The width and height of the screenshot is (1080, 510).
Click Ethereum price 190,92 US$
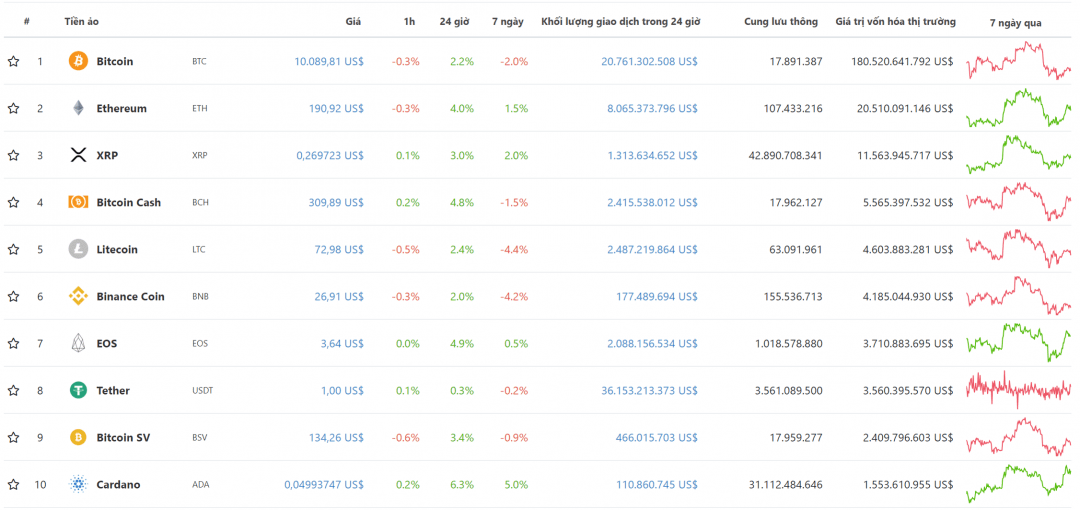pos(337,108)
